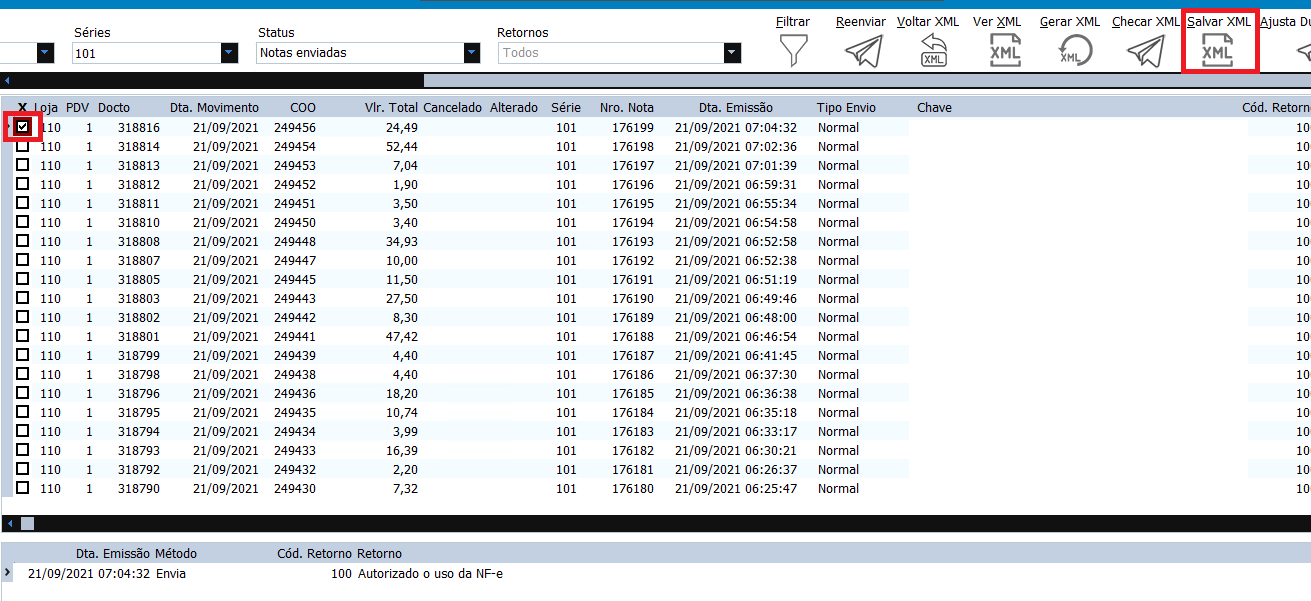Select nota number 176190
The width and height of the screenshot is (1311, 601).
[x=633, y=298]
